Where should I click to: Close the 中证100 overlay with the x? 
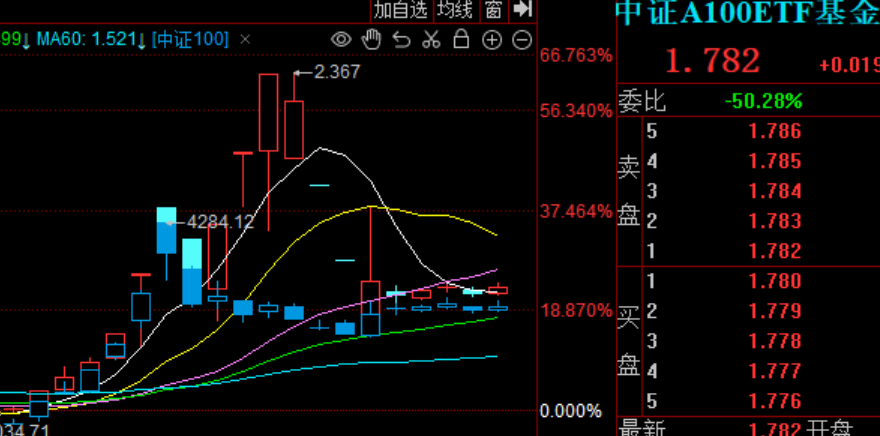244,40
